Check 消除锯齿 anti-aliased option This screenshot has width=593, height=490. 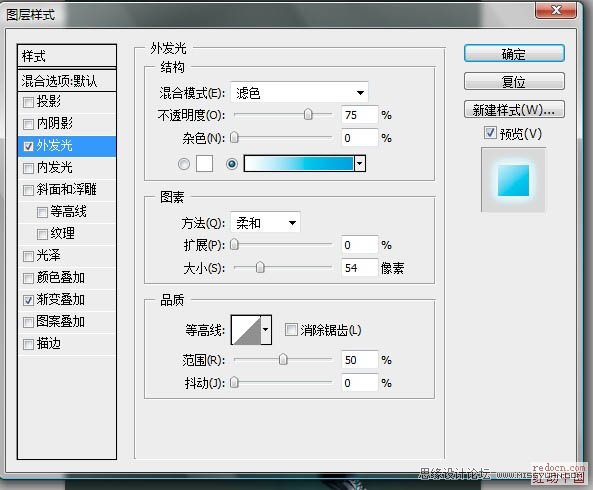click(x=291, y=329)
